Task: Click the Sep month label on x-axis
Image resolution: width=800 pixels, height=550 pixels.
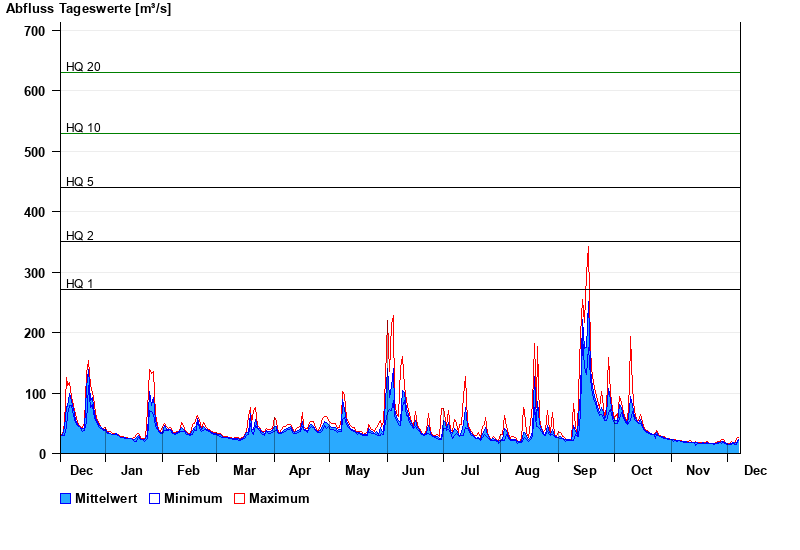Action: click(x=585, y=470)
